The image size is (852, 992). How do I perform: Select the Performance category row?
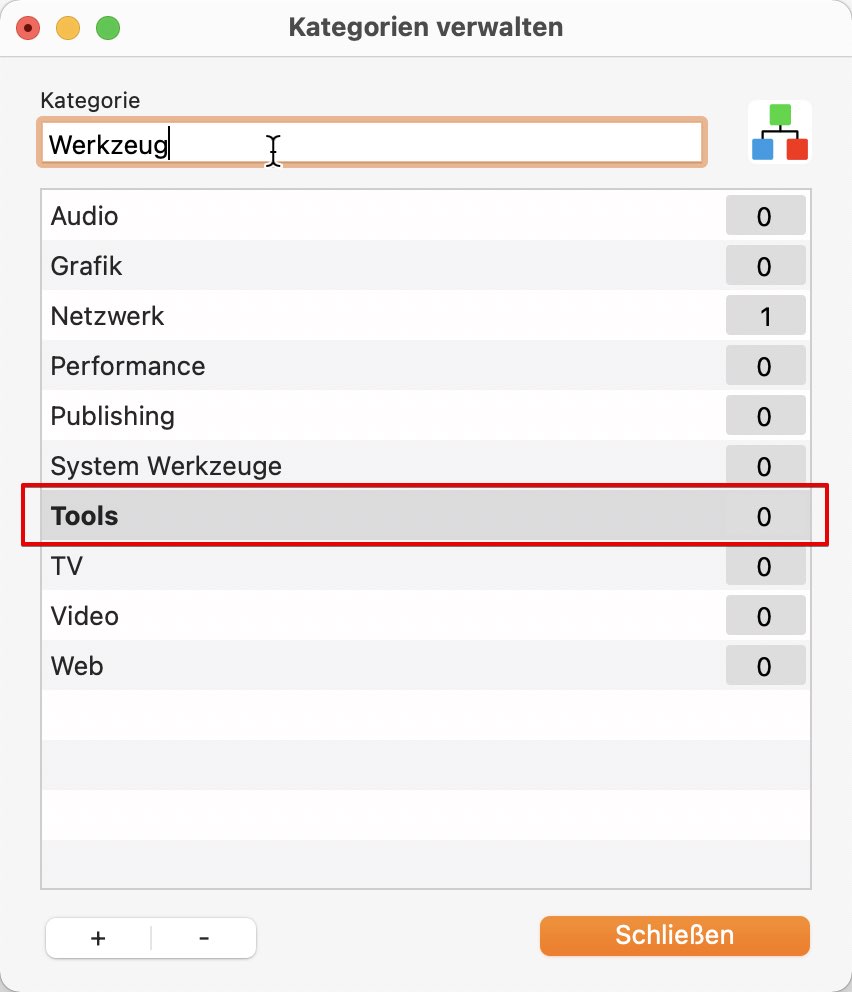coord(426,366)
